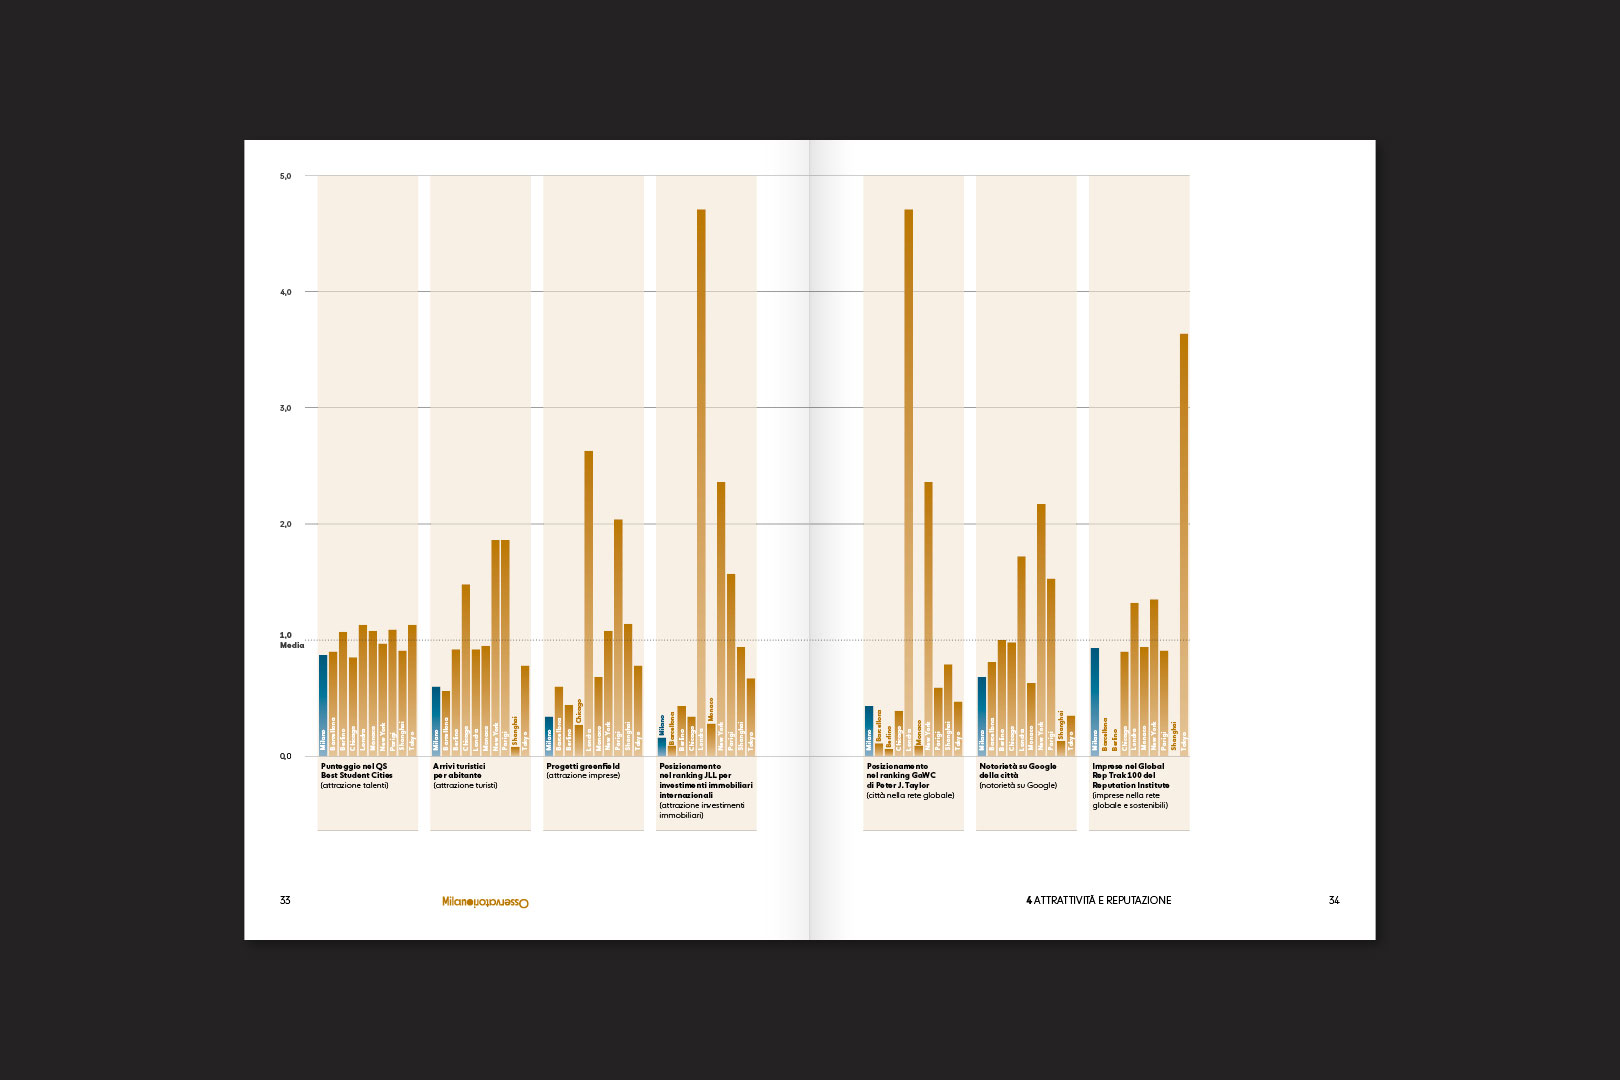Click blue Milano bar in Global Rep Trak chart
The width and height of the screenshot is (1620, 1080).
pos(1095,700)
